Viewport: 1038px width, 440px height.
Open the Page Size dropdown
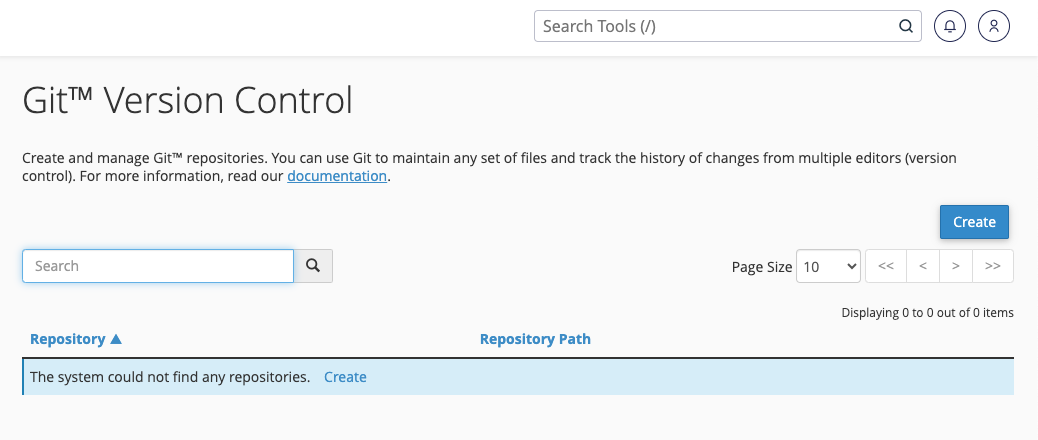(828, 266)
